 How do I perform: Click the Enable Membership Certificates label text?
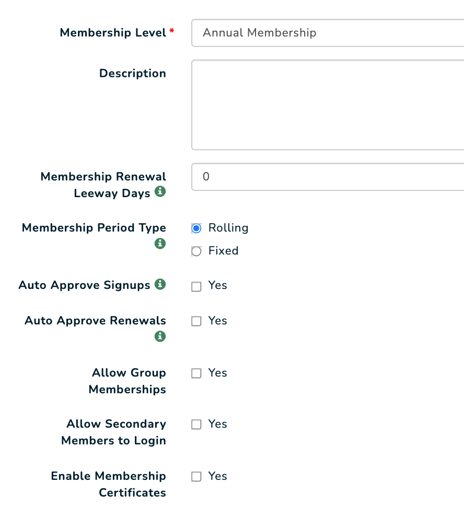tap(108, 484)
